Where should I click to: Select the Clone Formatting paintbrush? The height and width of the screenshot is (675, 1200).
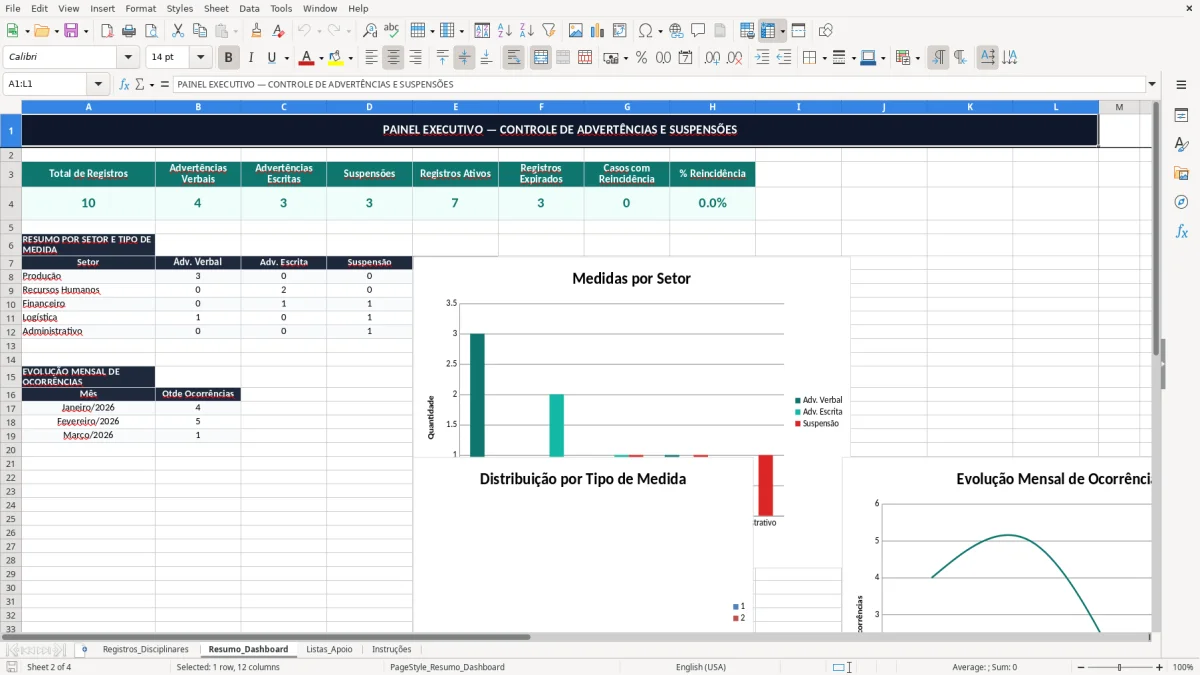point(256,31)
